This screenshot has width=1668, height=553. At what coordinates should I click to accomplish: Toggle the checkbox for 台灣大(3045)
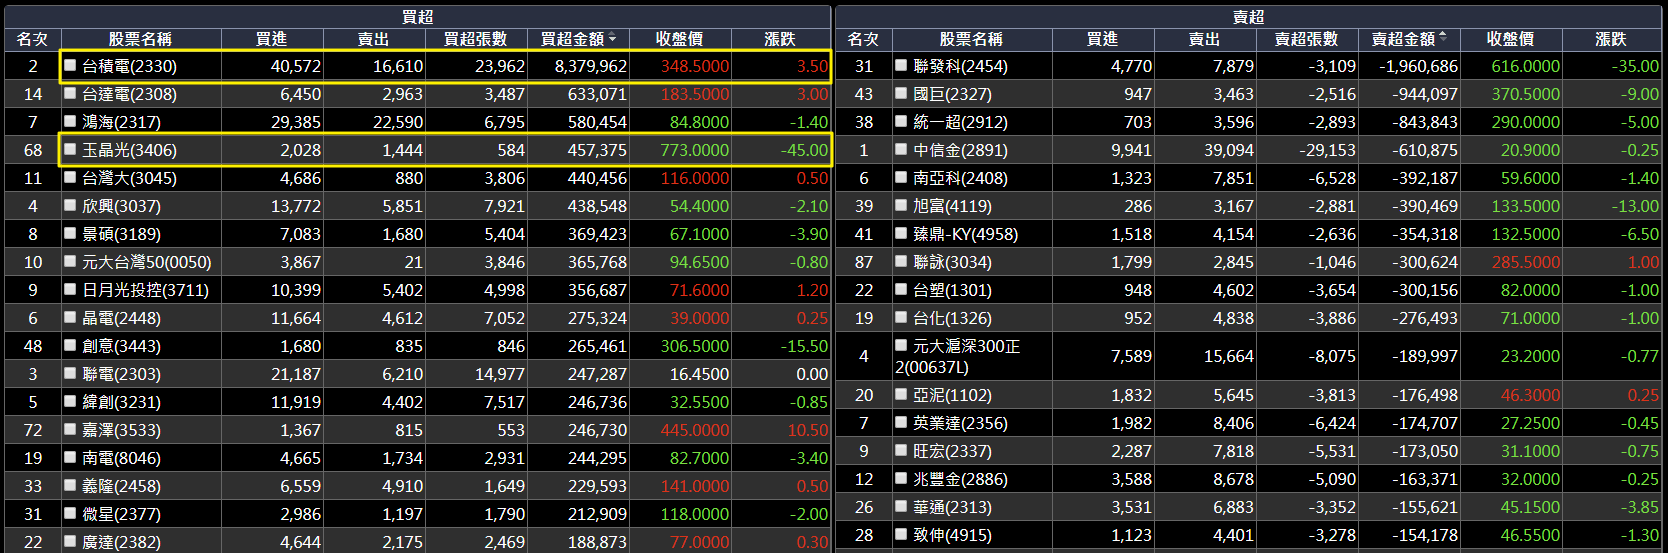[70, 177]
